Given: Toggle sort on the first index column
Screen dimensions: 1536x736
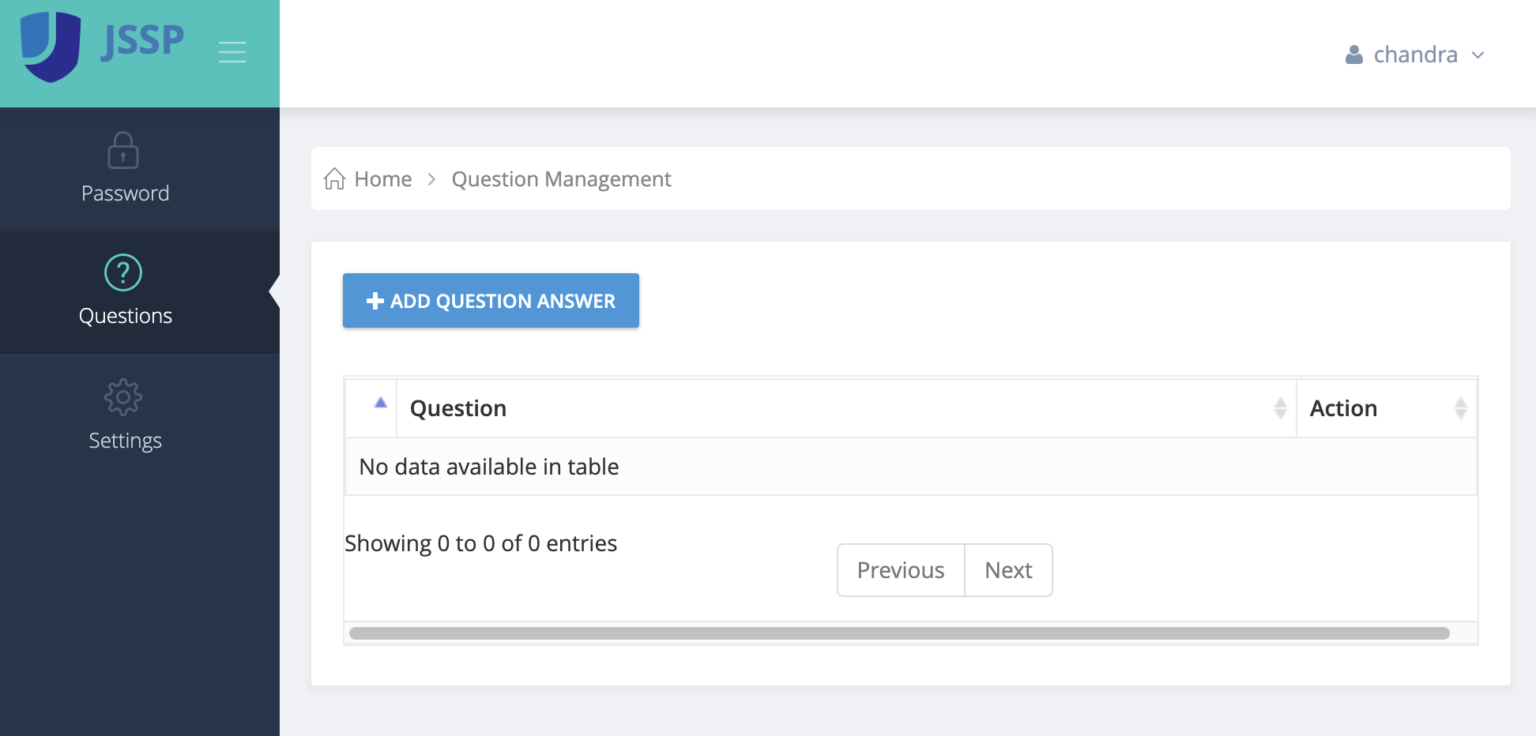Looking at the screenshot, I should pos(380,403).
